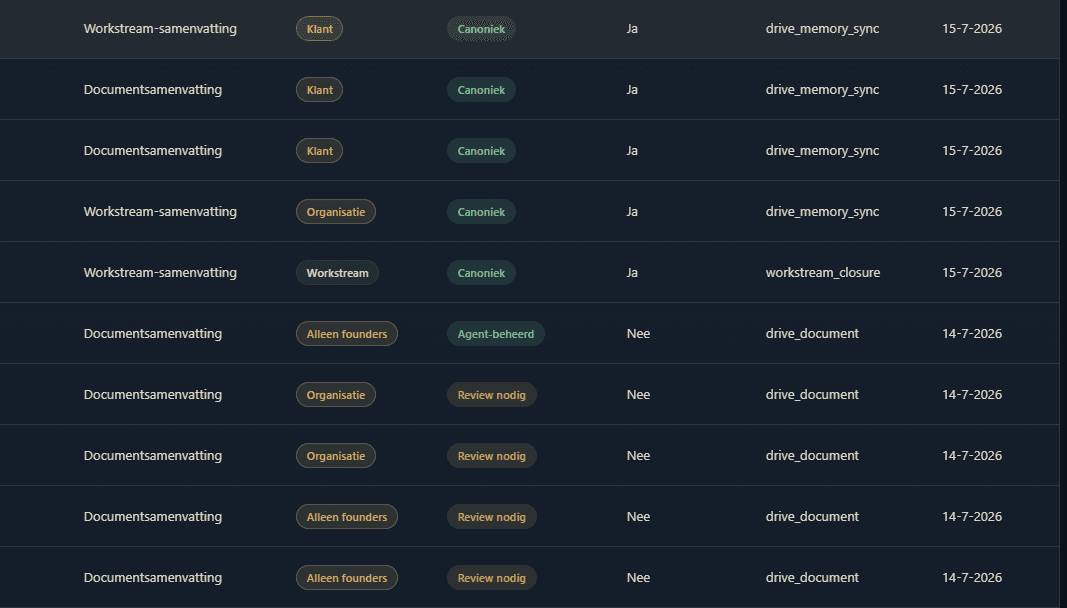Open the Workstream-samenvatting entry tagged Organisatie
This screenshot has height=608, width=1067.
pyautogui.click(x=160, y=212)
